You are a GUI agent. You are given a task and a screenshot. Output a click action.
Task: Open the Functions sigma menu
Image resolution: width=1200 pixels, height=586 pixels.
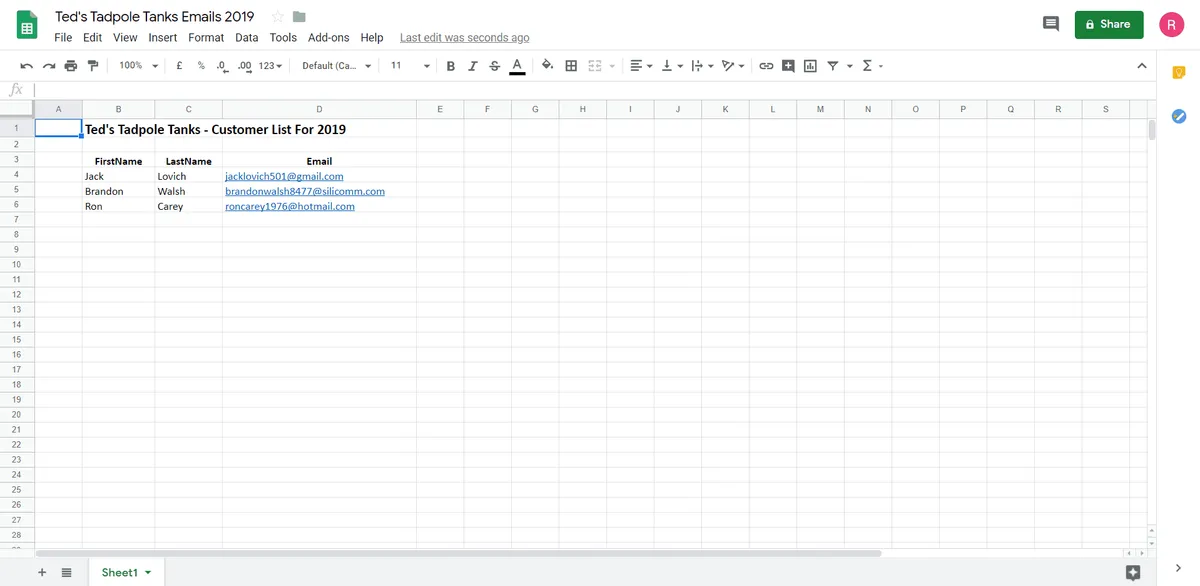click(867, 66)
